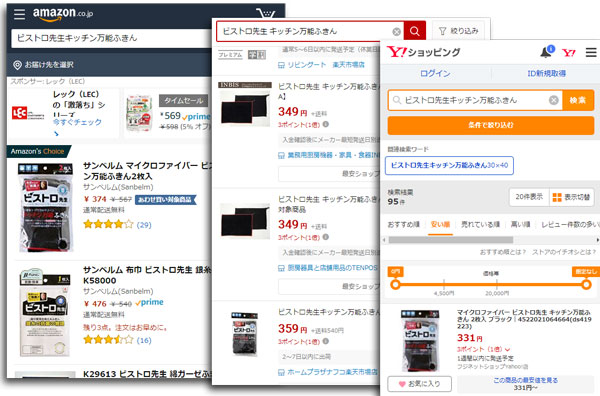Clear the Rakuten search field with X icon

coord(397,32)
